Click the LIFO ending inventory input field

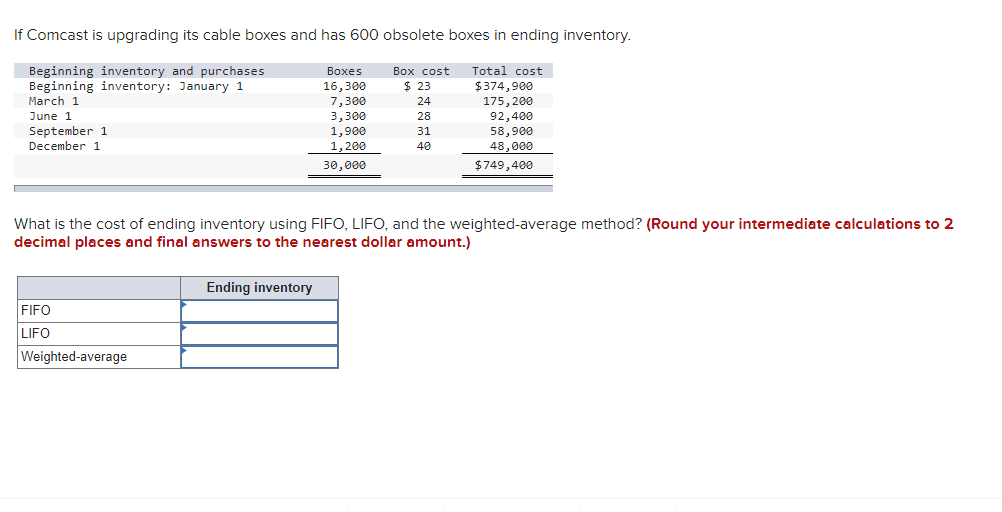click(x=259, y=334)
